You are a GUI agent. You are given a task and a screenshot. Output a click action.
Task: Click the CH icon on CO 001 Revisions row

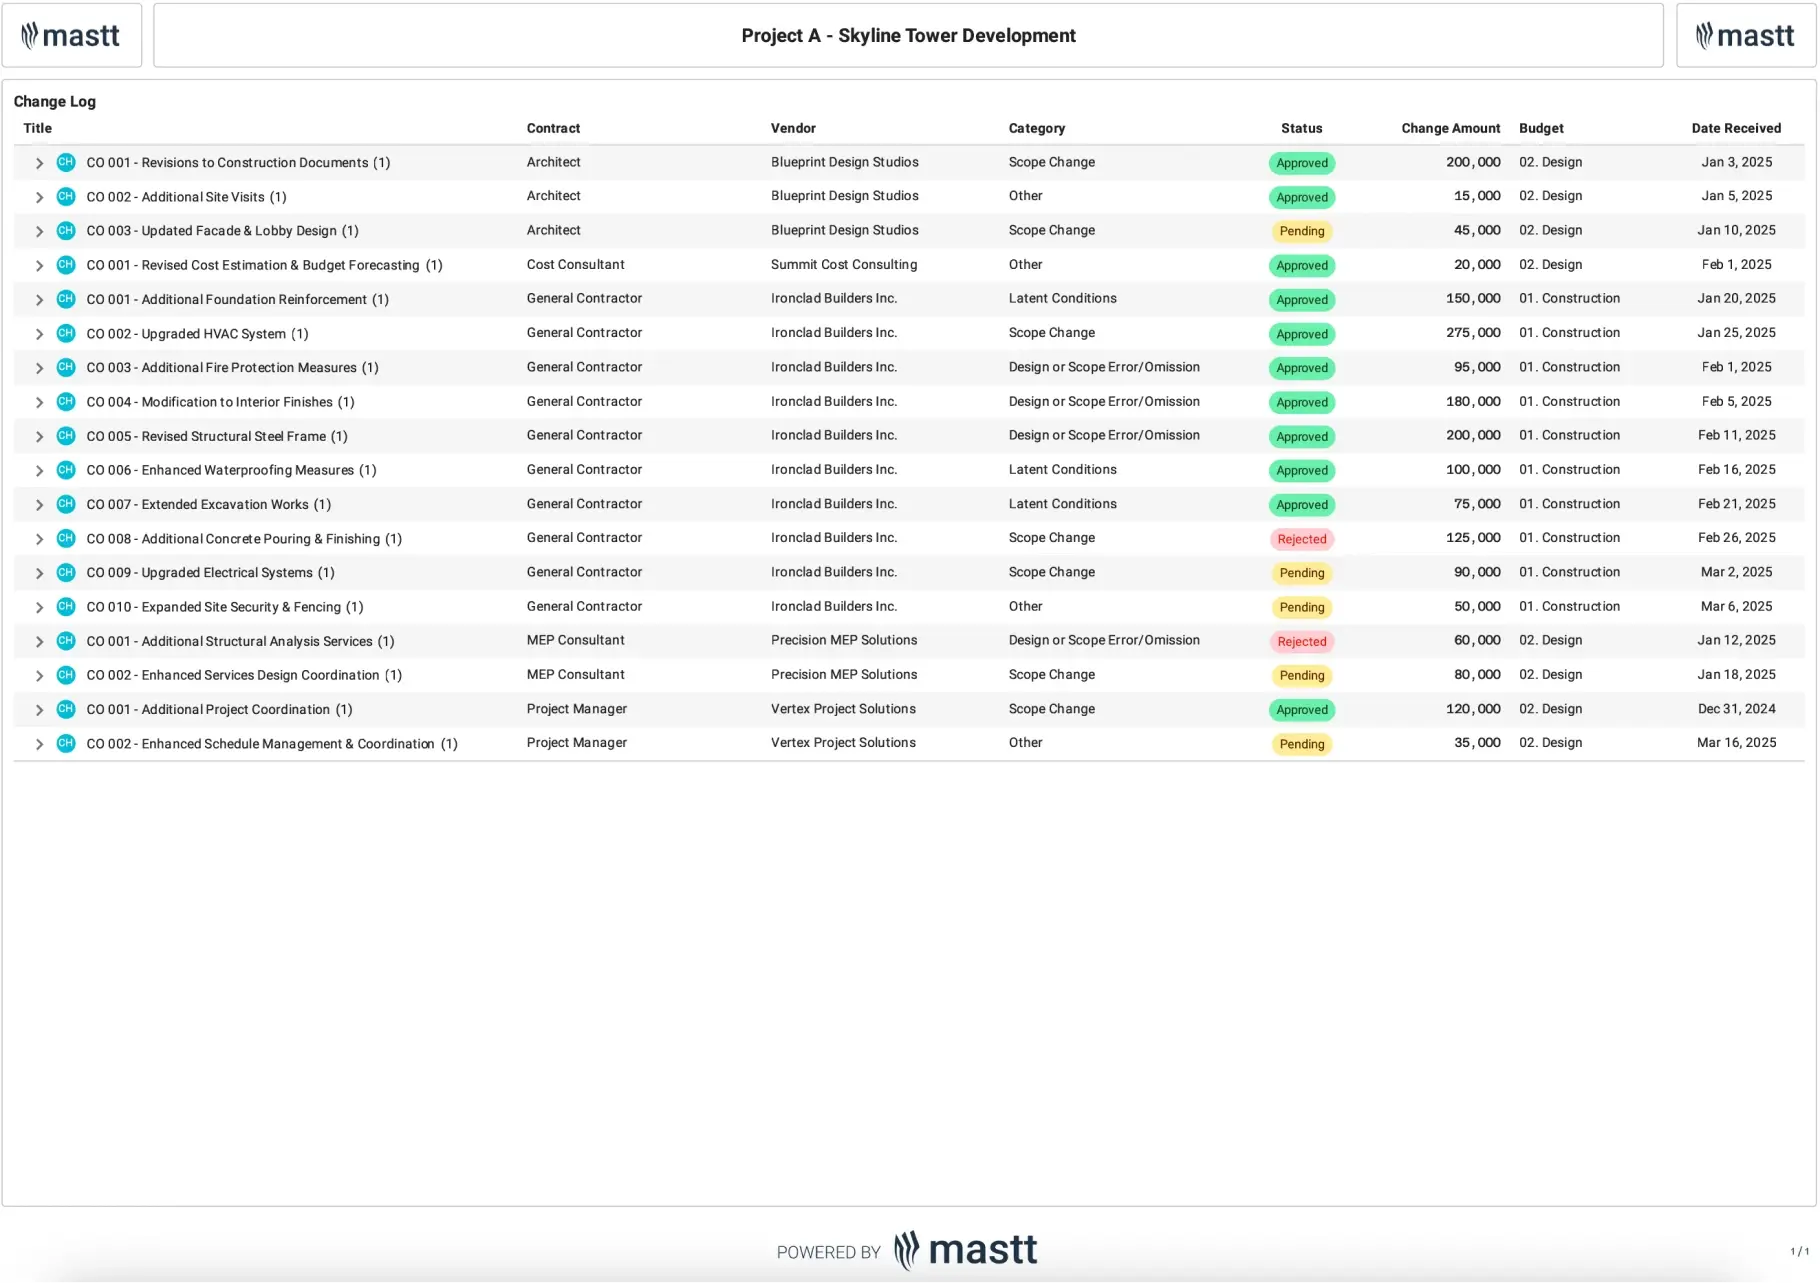pos(66,162)
